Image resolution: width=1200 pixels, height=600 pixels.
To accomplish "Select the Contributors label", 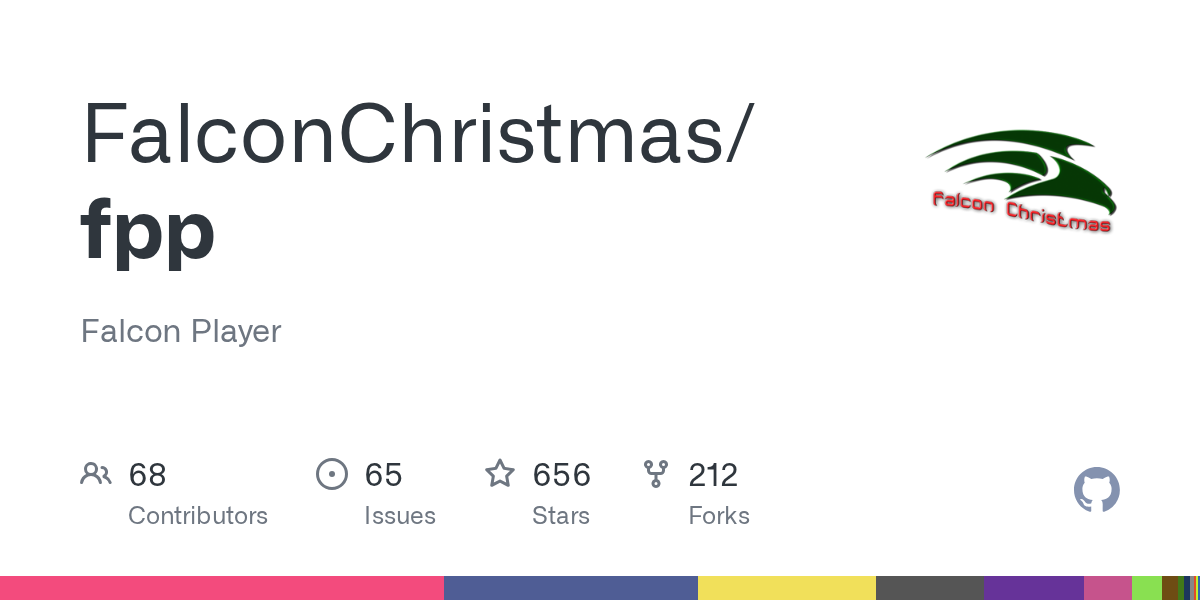I will click(x=198, y=516).
